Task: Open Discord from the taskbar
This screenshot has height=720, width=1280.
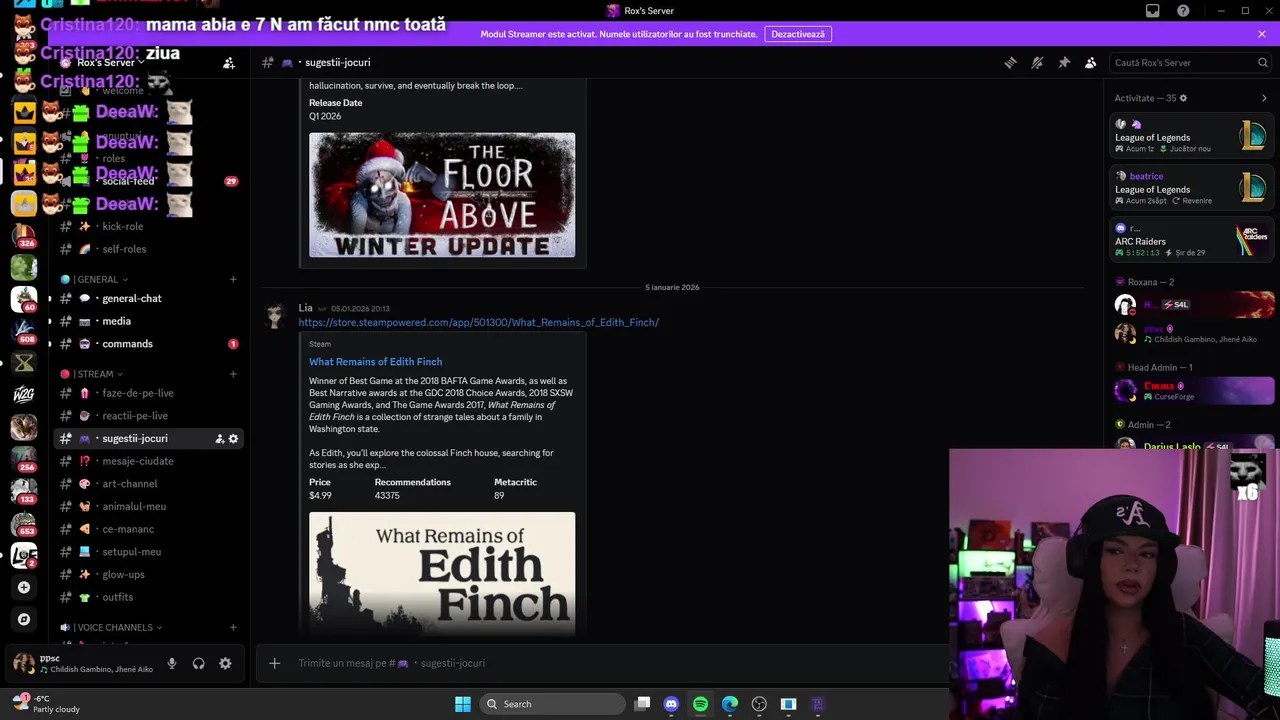Action: pyautogui.click(x=671, y=704)
